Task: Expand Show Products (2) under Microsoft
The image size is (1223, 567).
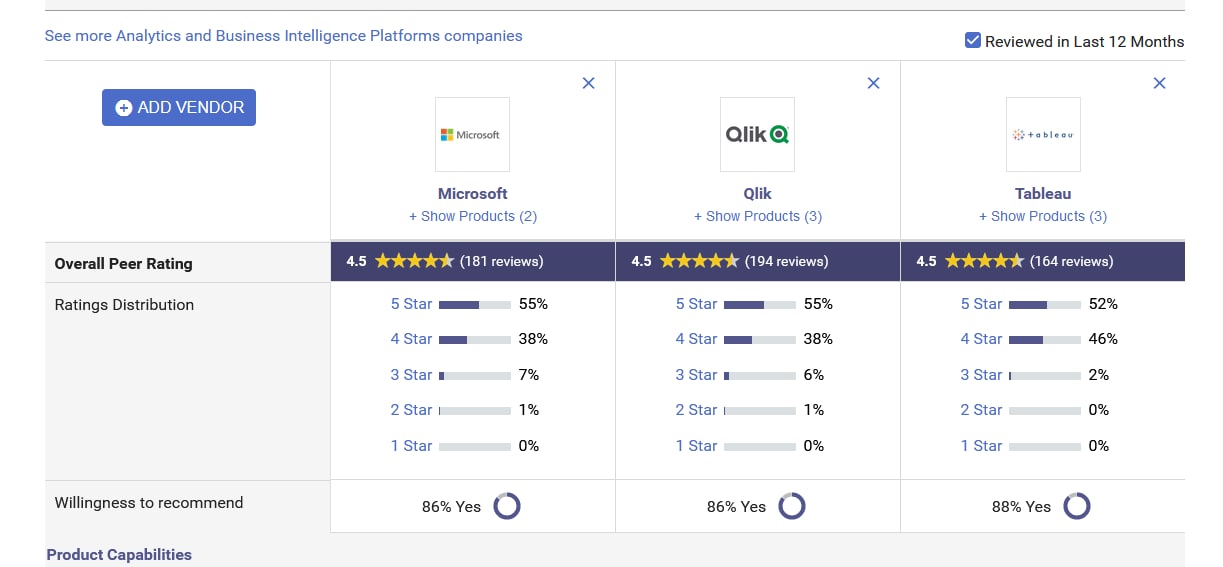Action: coord(473,216)
